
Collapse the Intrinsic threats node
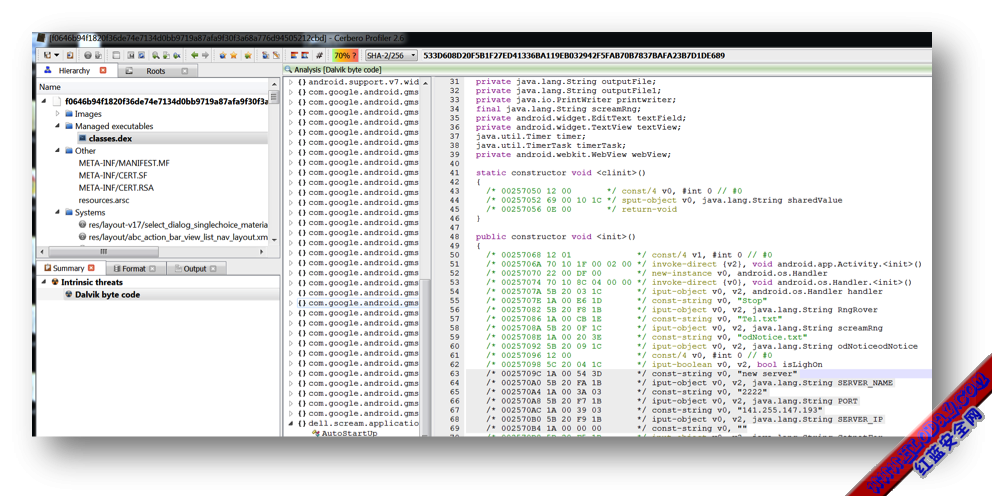[44, 282]
